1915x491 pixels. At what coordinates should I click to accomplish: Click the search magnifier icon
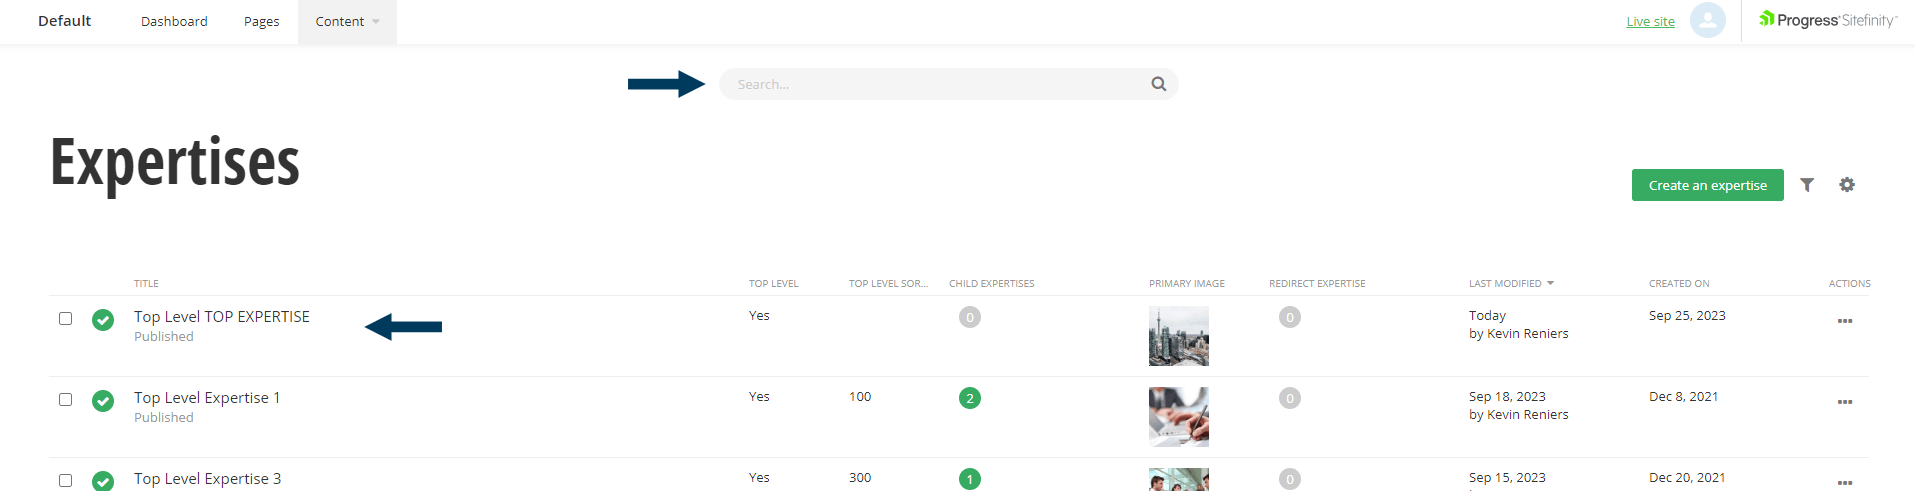[x=1158, y=84]
